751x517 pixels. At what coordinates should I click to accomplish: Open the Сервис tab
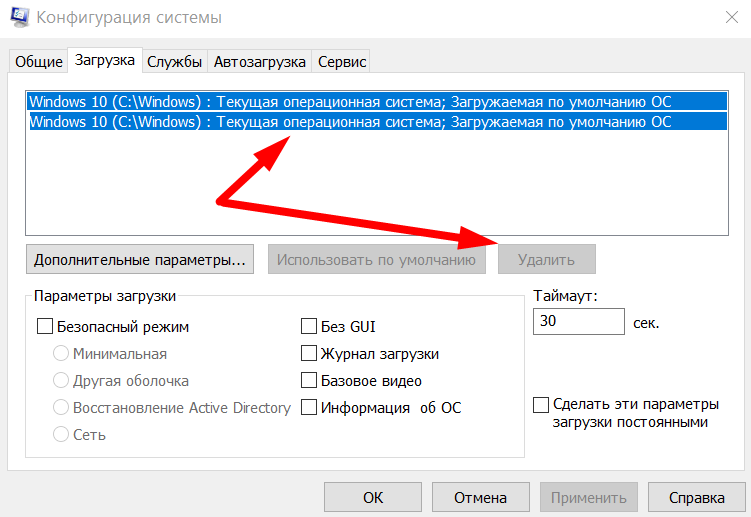[x=342, y=62]
